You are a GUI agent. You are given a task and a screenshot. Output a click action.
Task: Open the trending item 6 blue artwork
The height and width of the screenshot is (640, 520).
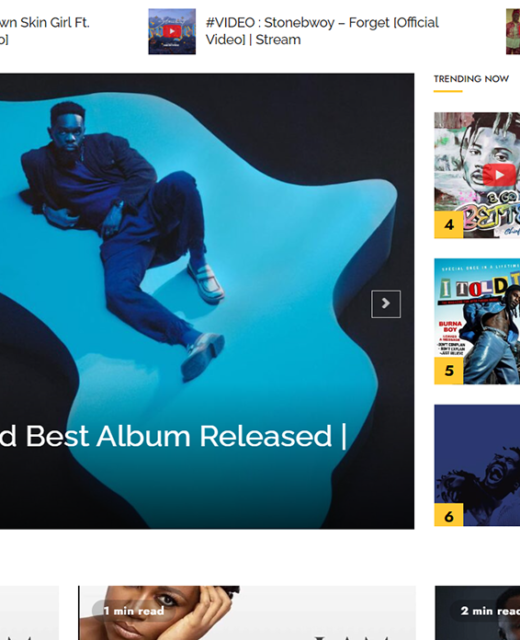477,465
